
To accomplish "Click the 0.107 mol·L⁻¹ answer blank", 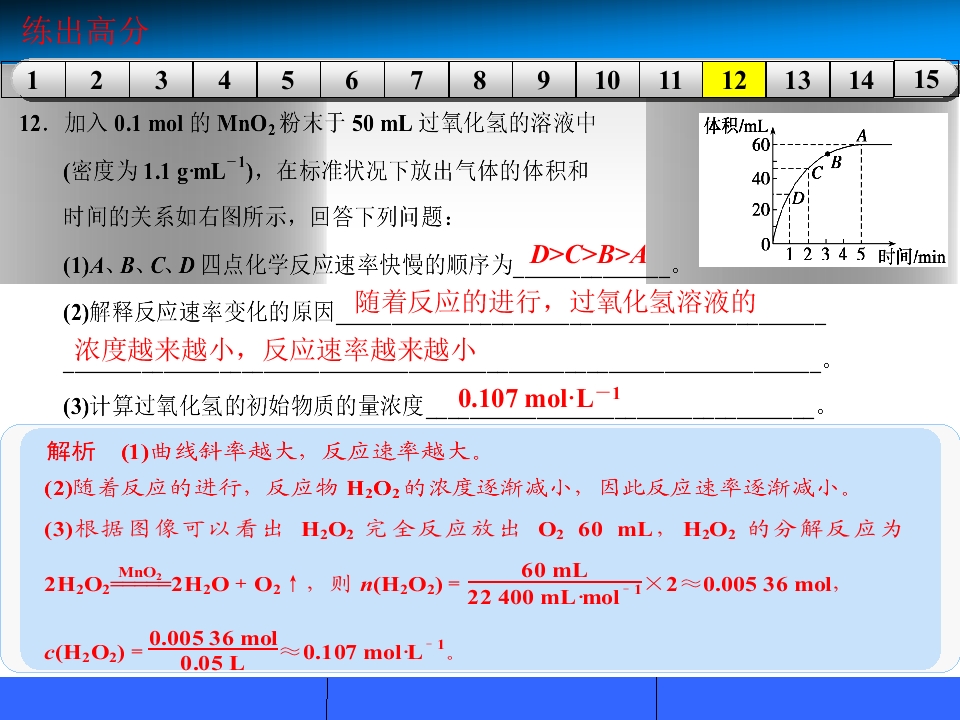I will tap(620, 401).
